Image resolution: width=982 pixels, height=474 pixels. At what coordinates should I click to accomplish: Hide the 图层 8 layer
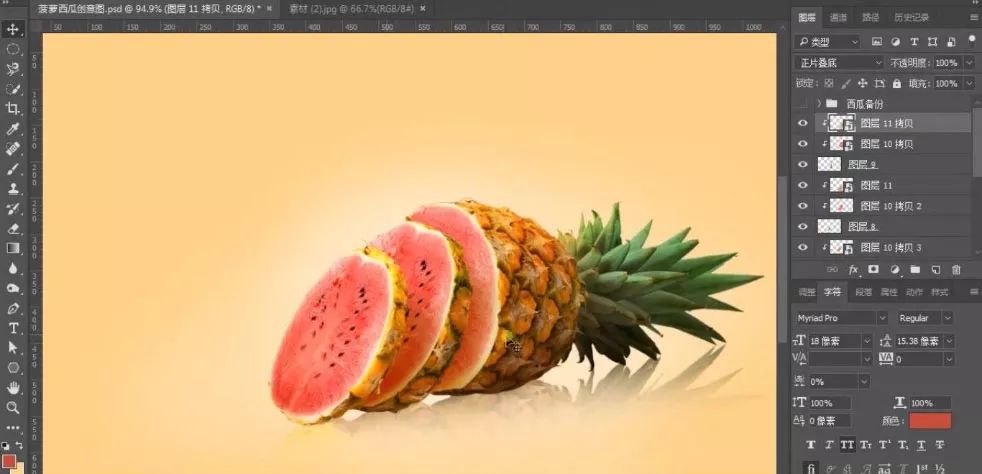802,227
